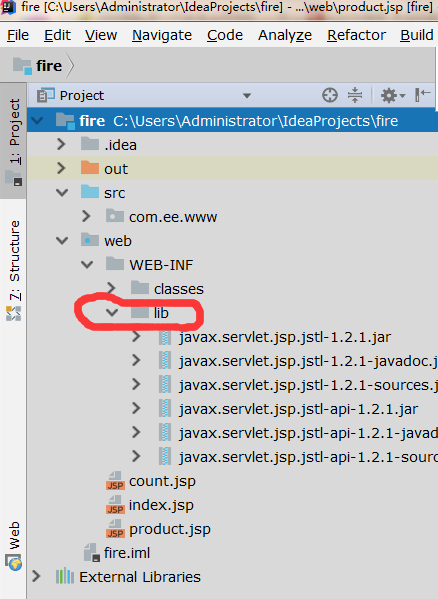438x599 pixels.
Task: Click the Collapse All icon
Action: [x=355, y=95]
